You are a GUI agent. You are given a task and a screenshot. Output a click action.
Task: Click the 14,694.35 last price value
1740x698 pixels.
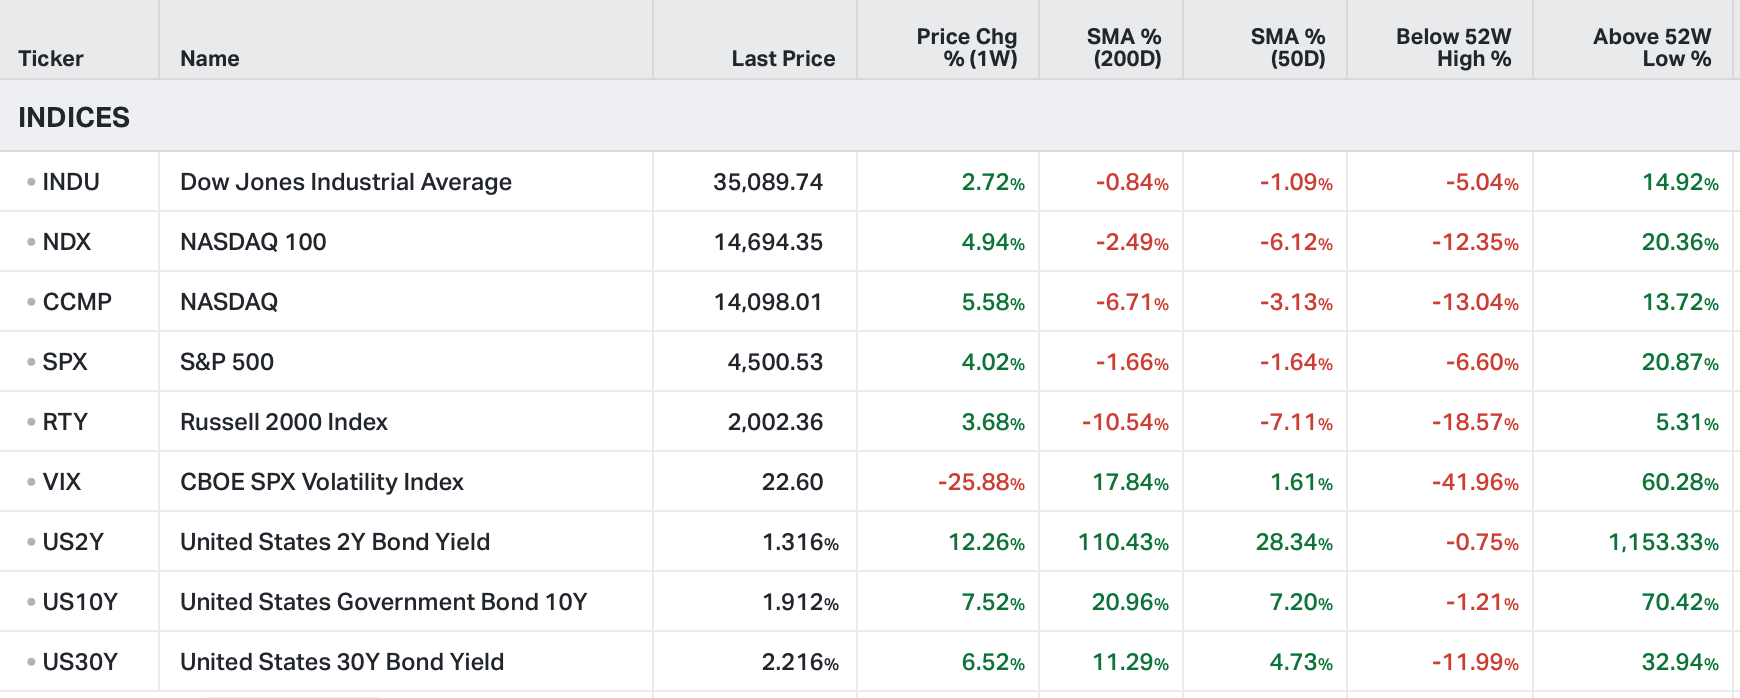click(768, 242)
